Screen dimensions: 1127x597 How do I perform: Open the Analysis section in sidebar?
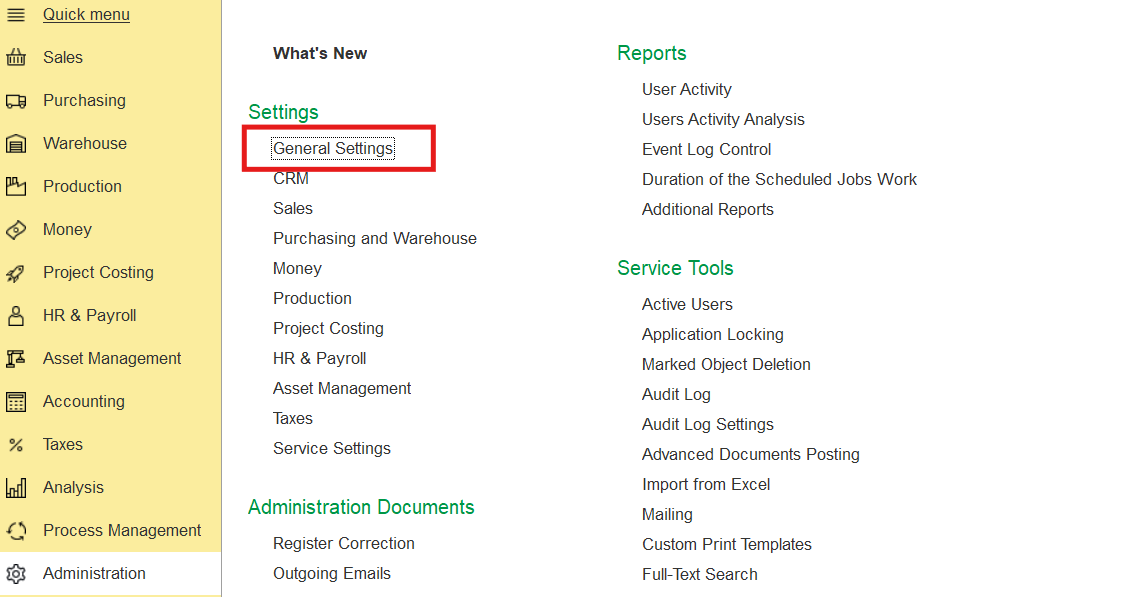tap(73, 488)
